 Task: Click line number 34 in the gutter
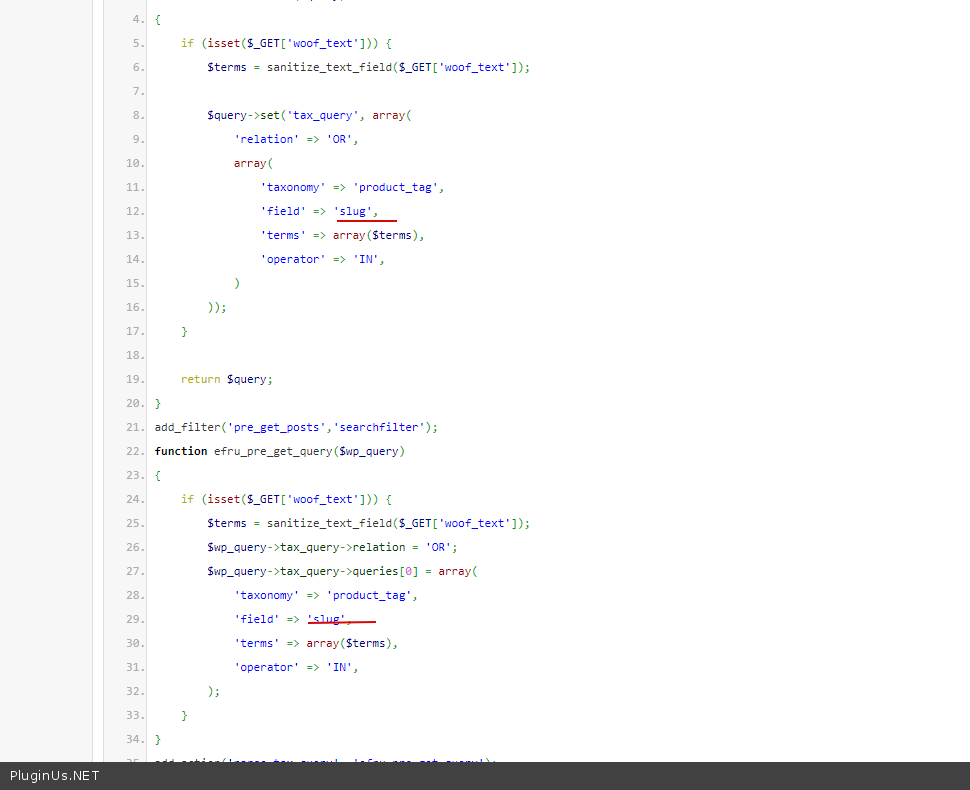click(135, 739)
